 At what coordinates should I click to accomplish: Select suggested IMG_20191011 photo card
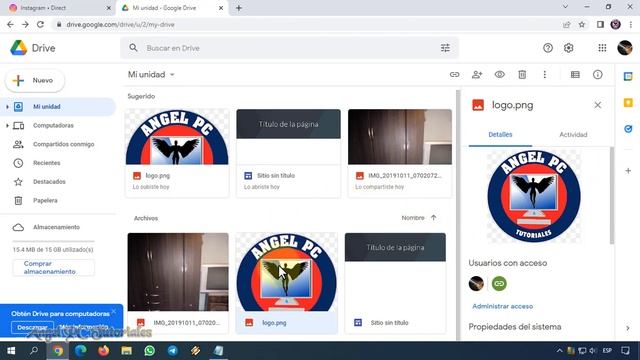[400, 153]
